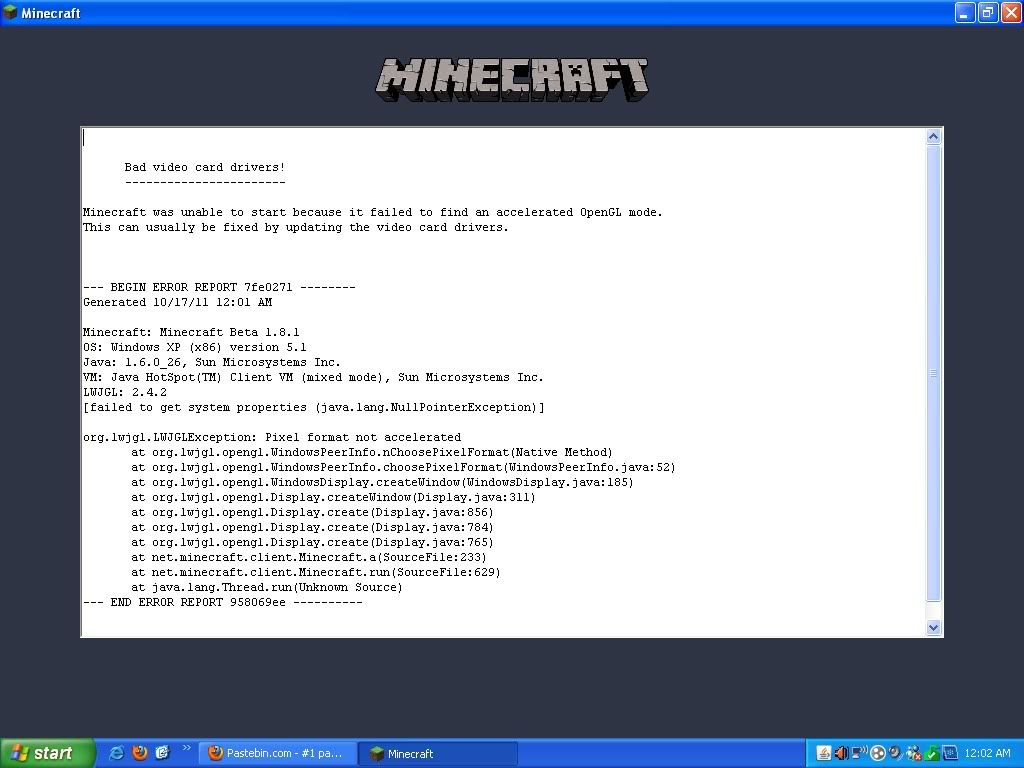The height and width of the screenshot is (768, 1024).
Task: Expand hidden Quick Launch items chevron
Action: click(187, 748)
